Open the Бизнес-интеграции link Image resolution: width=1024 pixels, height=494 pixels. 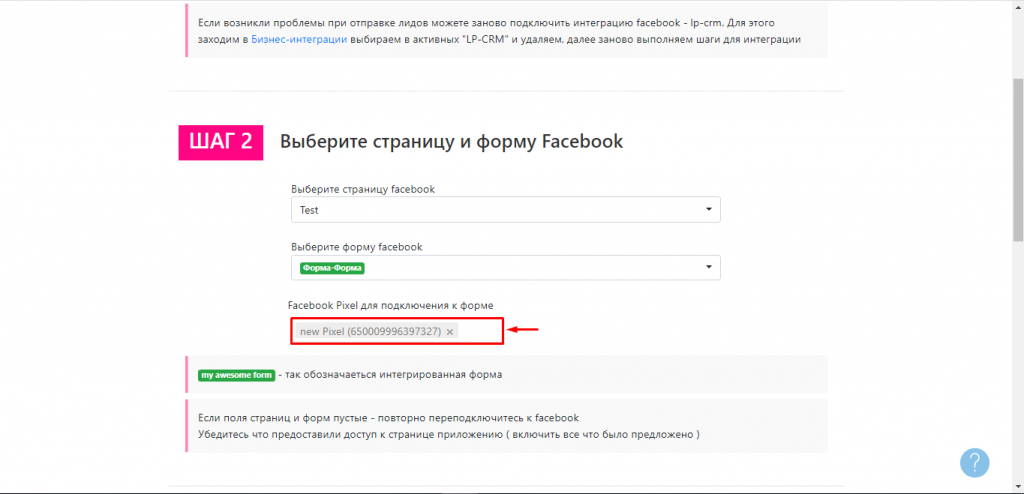[299, 40]
